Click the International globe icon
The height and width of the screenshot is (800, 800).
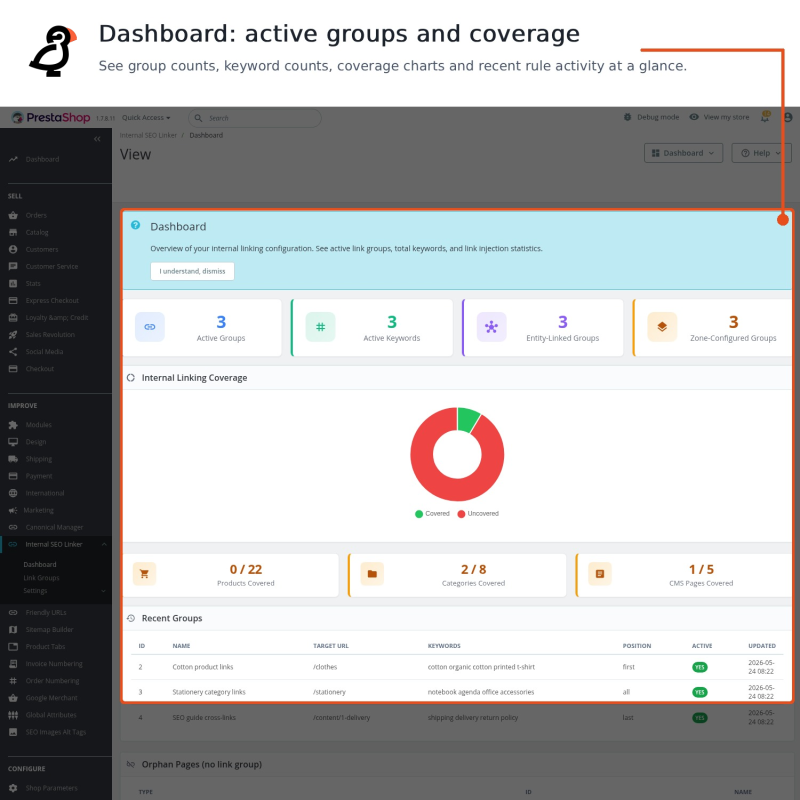13,493
